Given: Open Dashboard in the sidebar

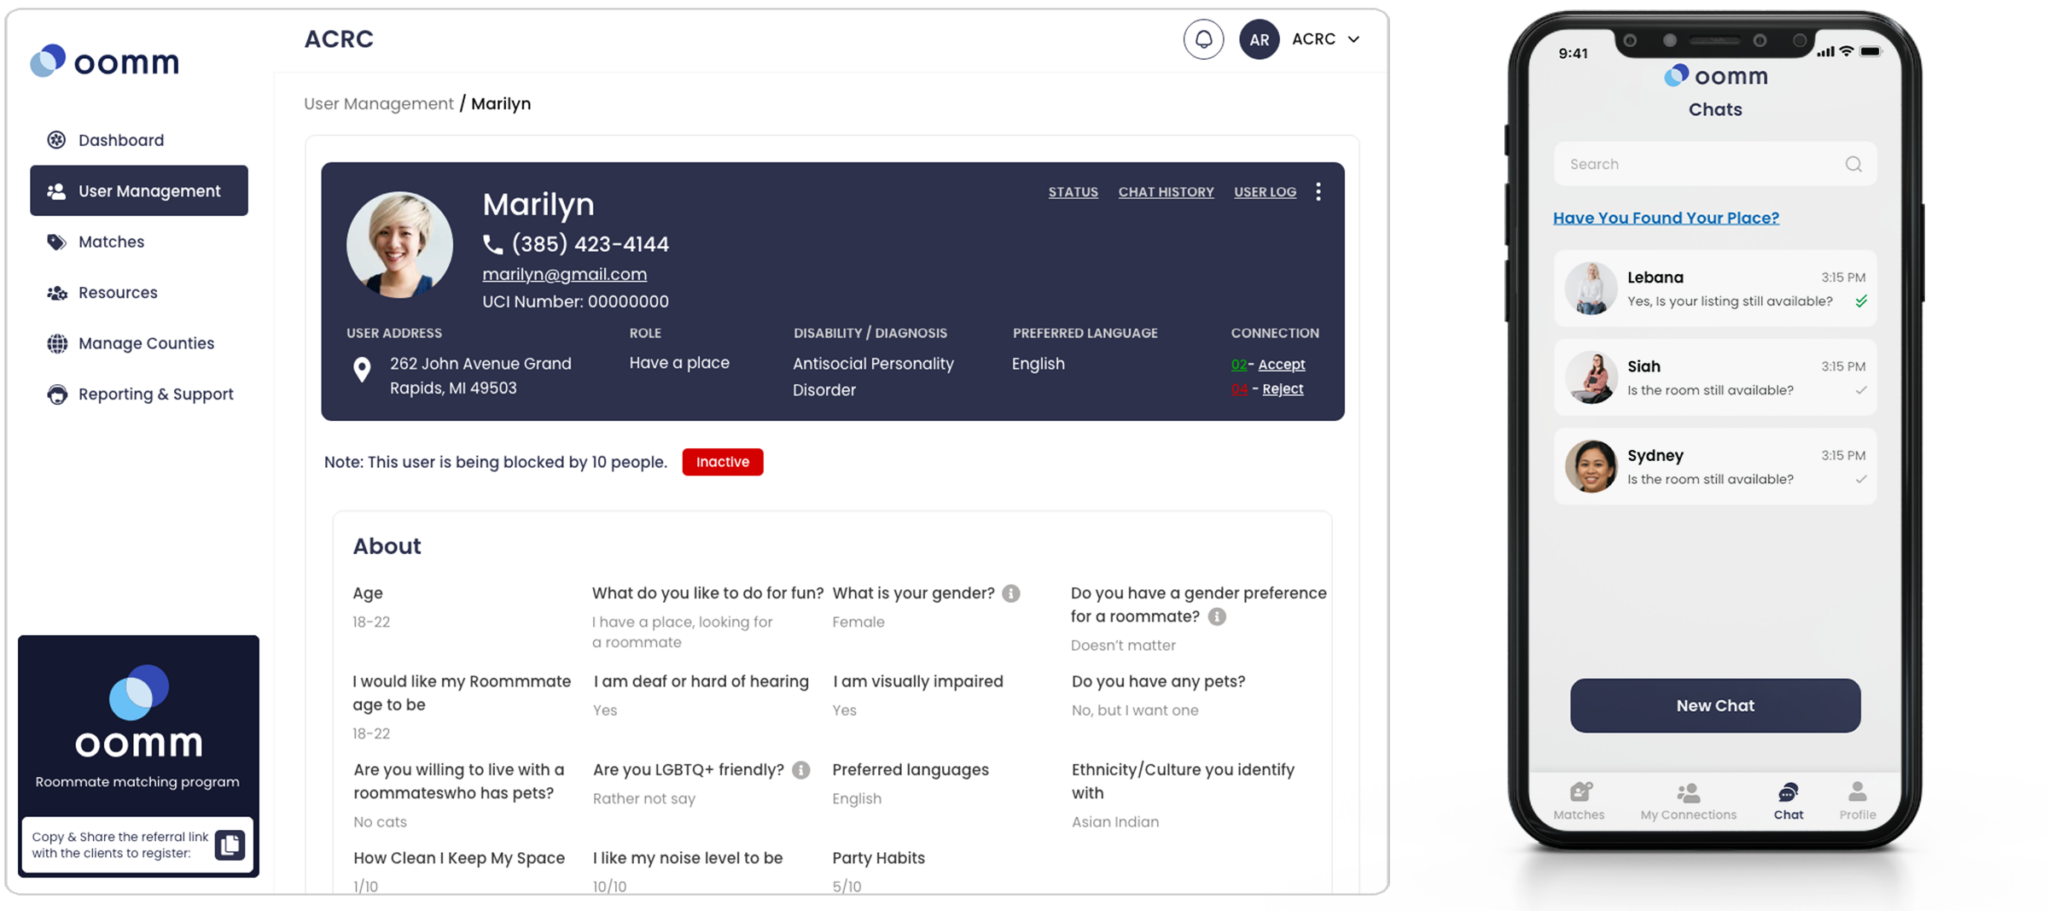Looking at the screenshot, I should [120, 140].
